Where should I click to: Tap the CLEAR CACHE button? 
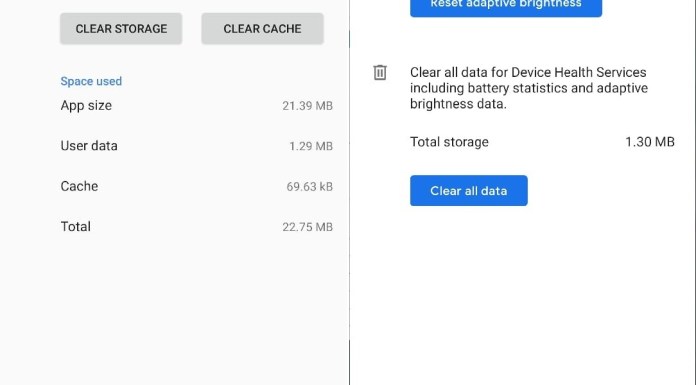coord(262,29)
